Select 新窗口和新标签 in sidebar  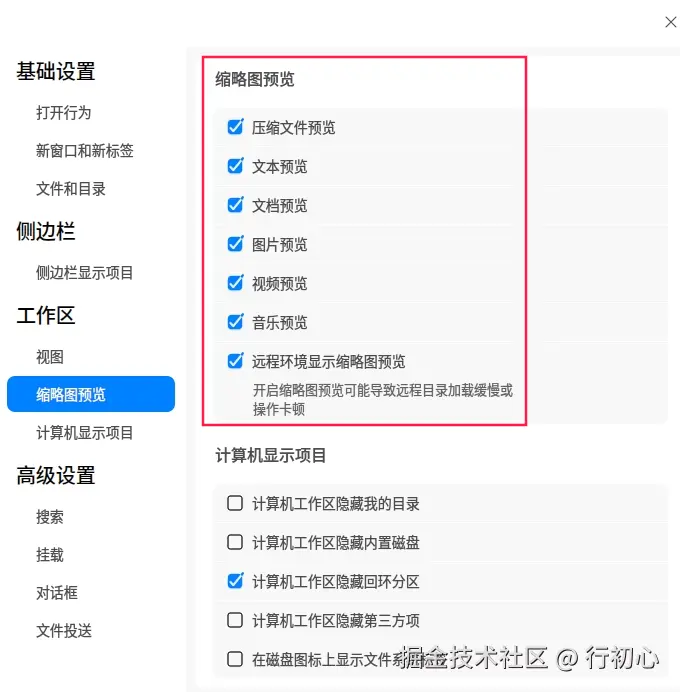(85, 151)
